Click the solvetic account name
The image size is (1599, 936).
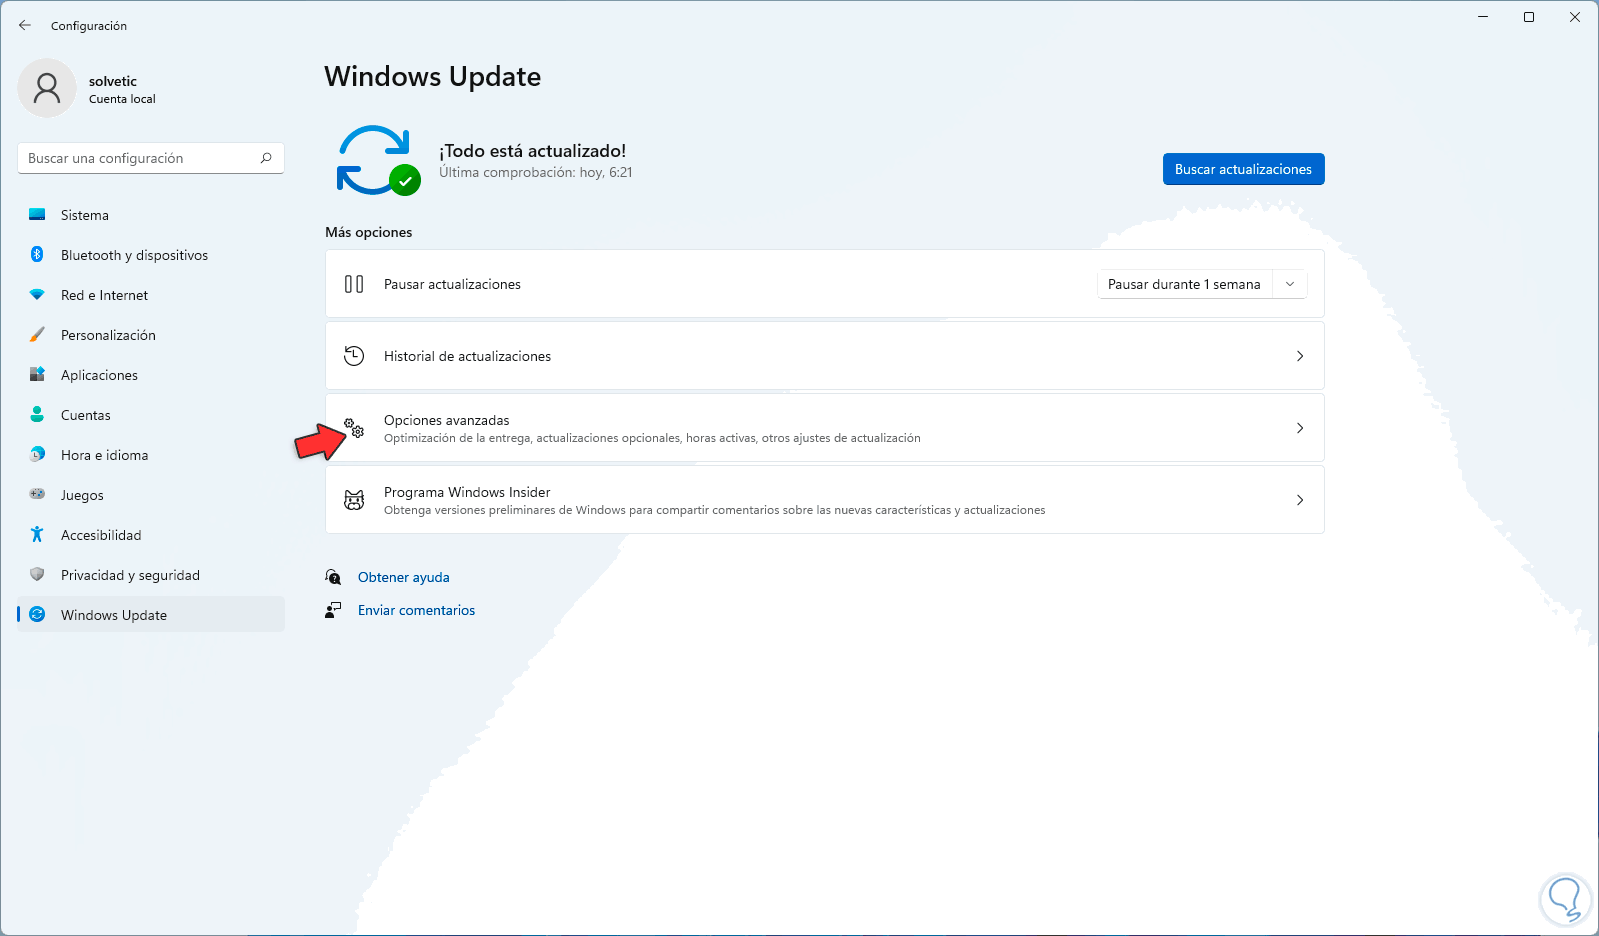[113, 81]
